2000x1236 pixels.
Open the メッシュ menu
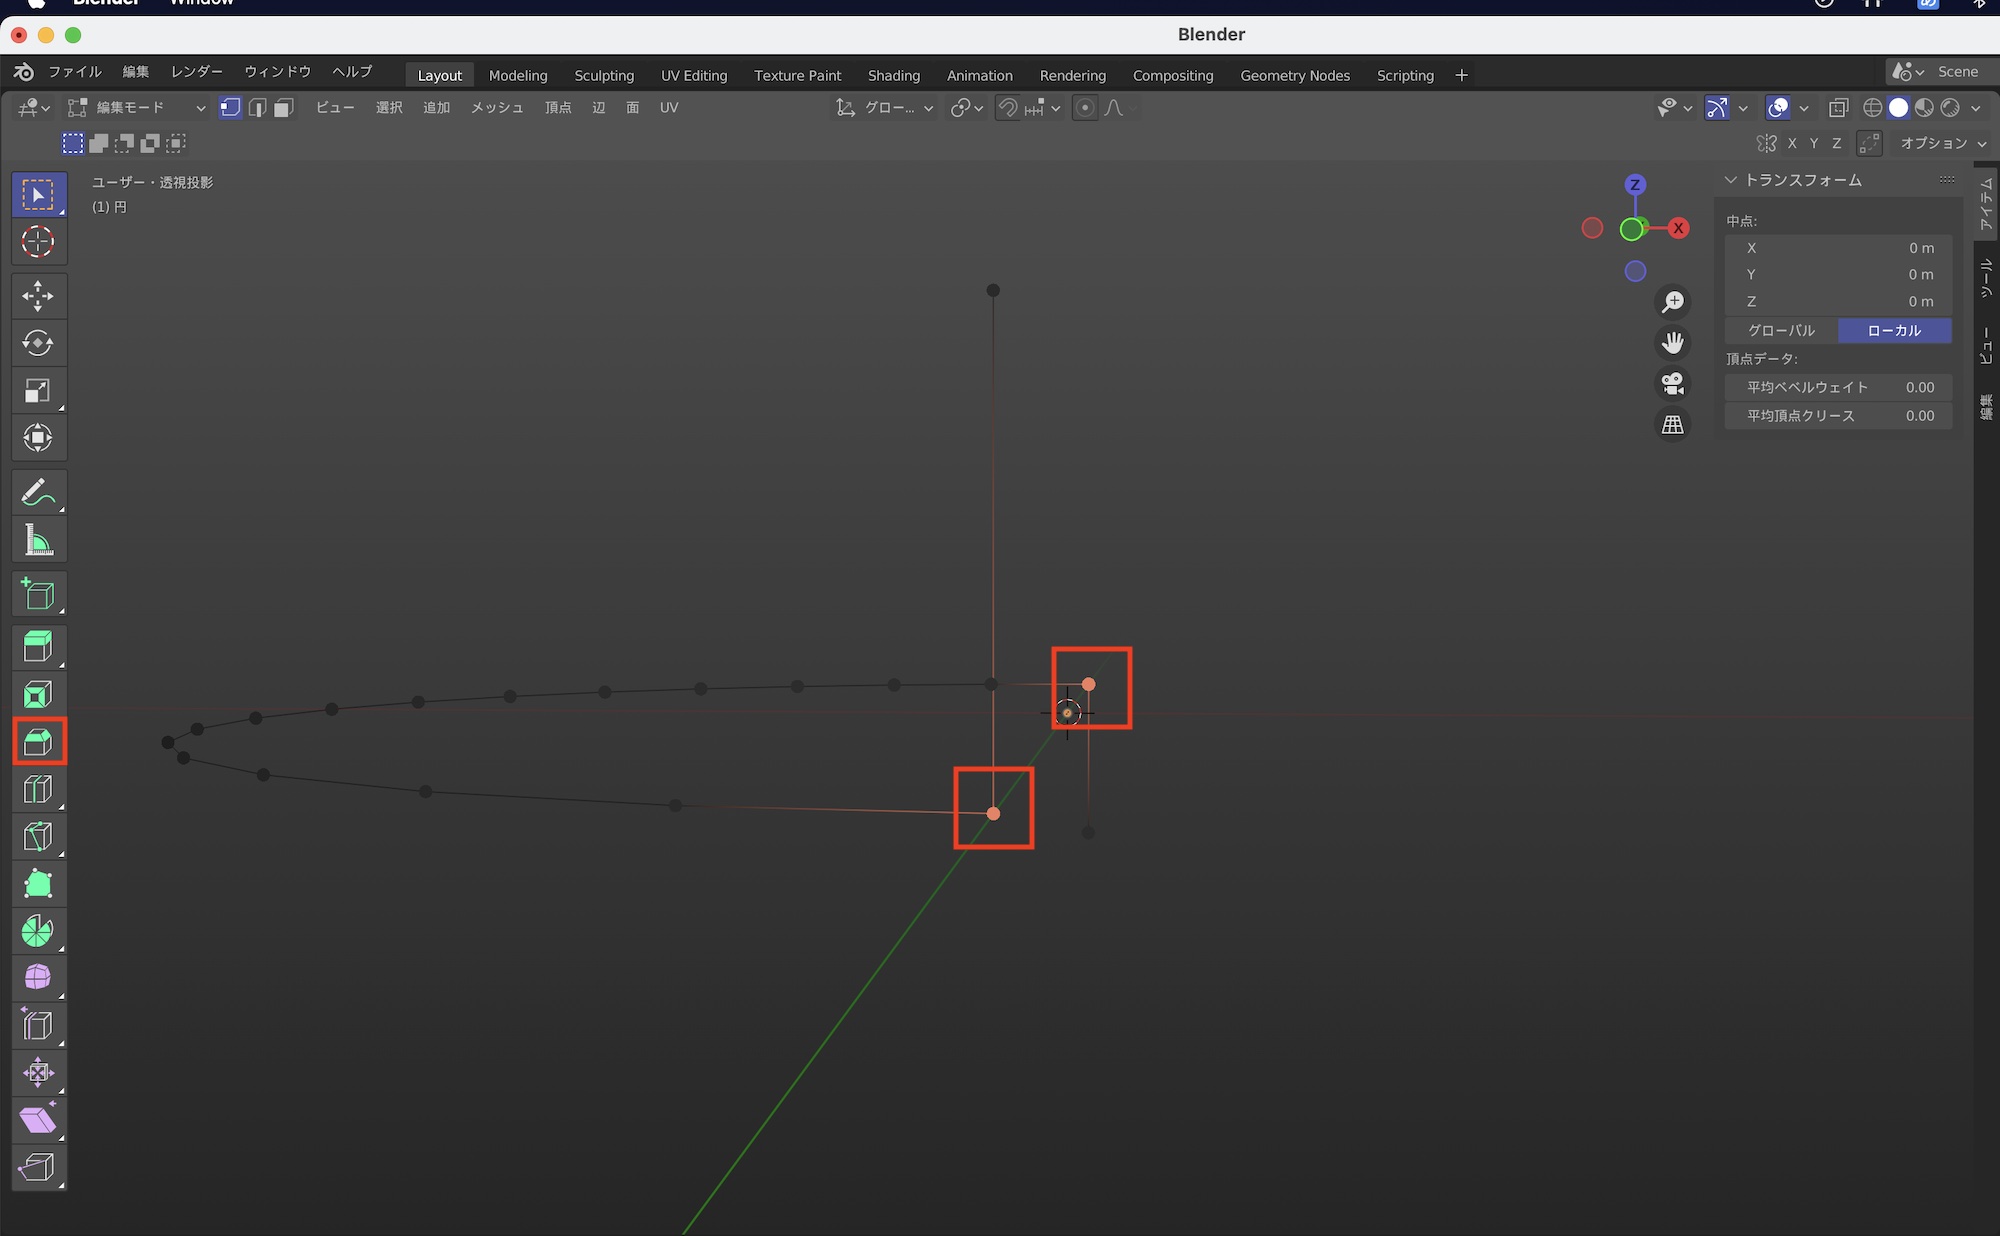coord(497,108)
